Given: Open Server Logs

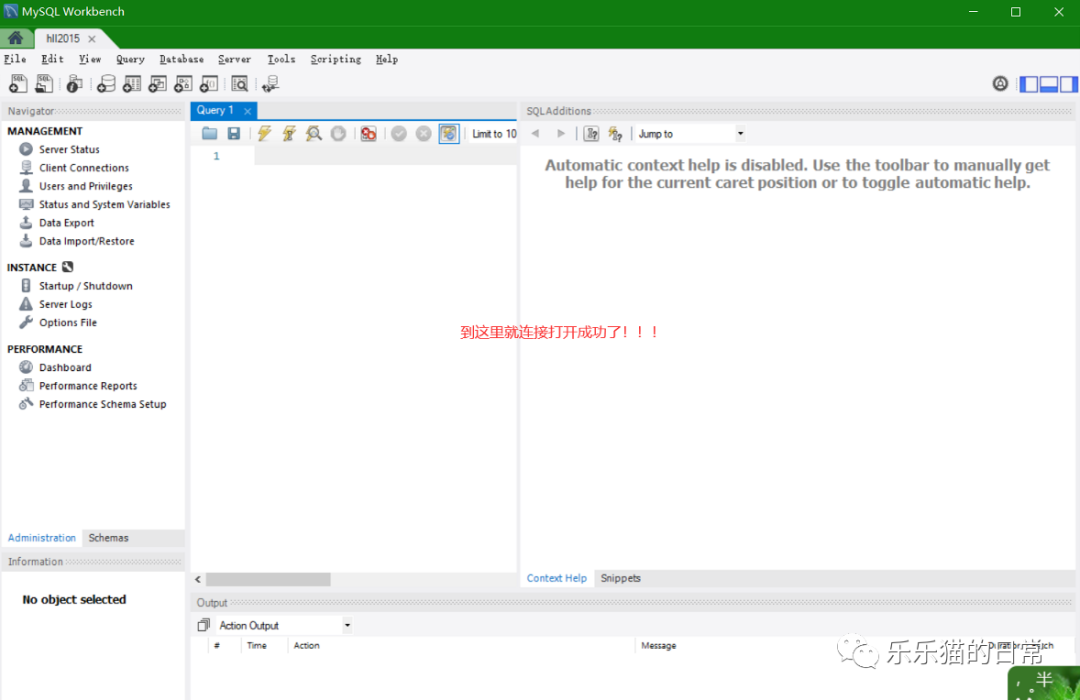Looking at the screenshot, I should click(x=65, y=305).
